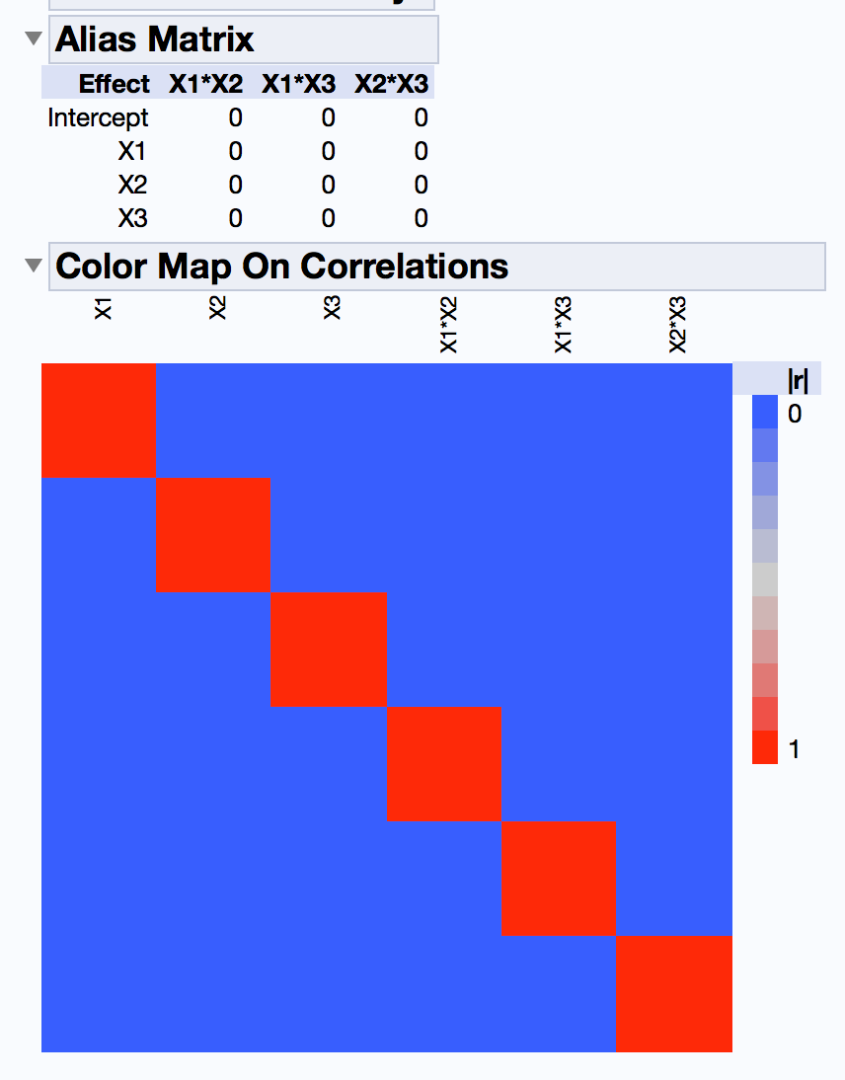Select the X1*X2 column header in Alias Matrix
The image size is (845, 1080).
(x=205, y=84)
